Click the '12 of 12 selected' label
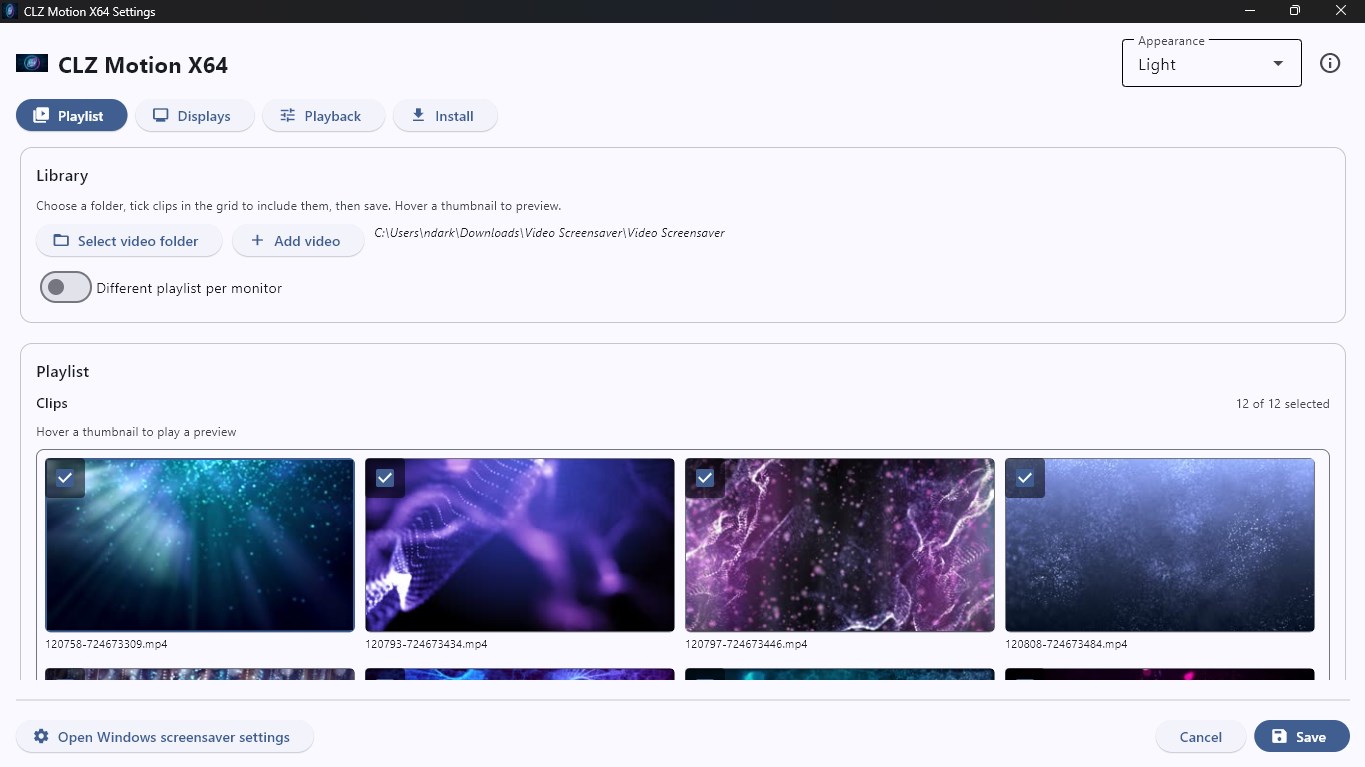This screenshot has height=767, width=1365. (x=1283, y=404)
